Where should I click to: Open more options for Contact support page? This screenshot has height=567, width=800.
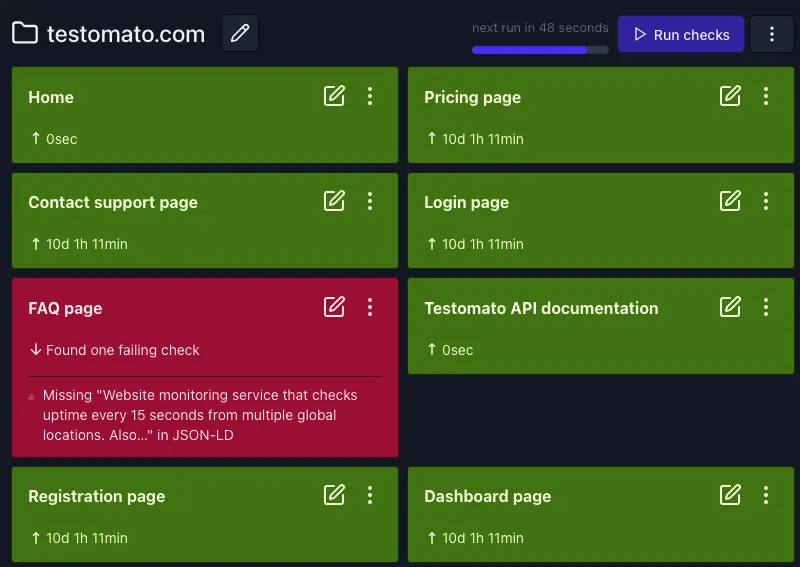(370, 201)
